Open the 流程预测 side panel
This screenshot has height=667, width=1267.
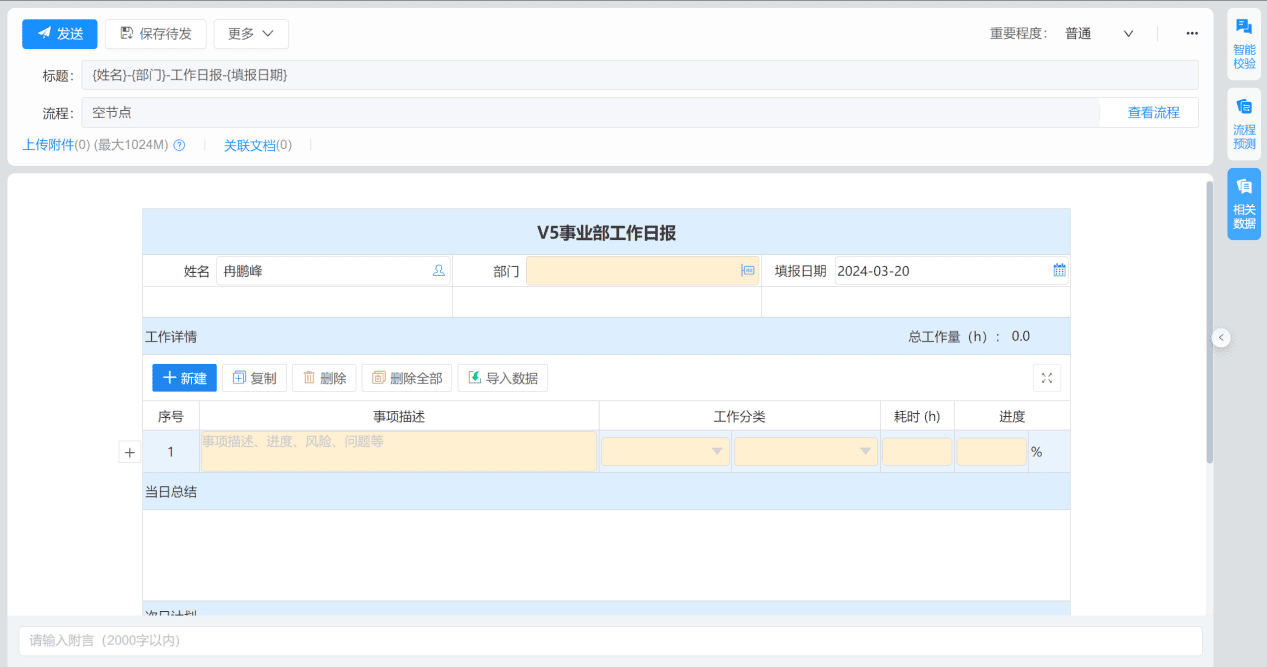(x=1244, y=125)
